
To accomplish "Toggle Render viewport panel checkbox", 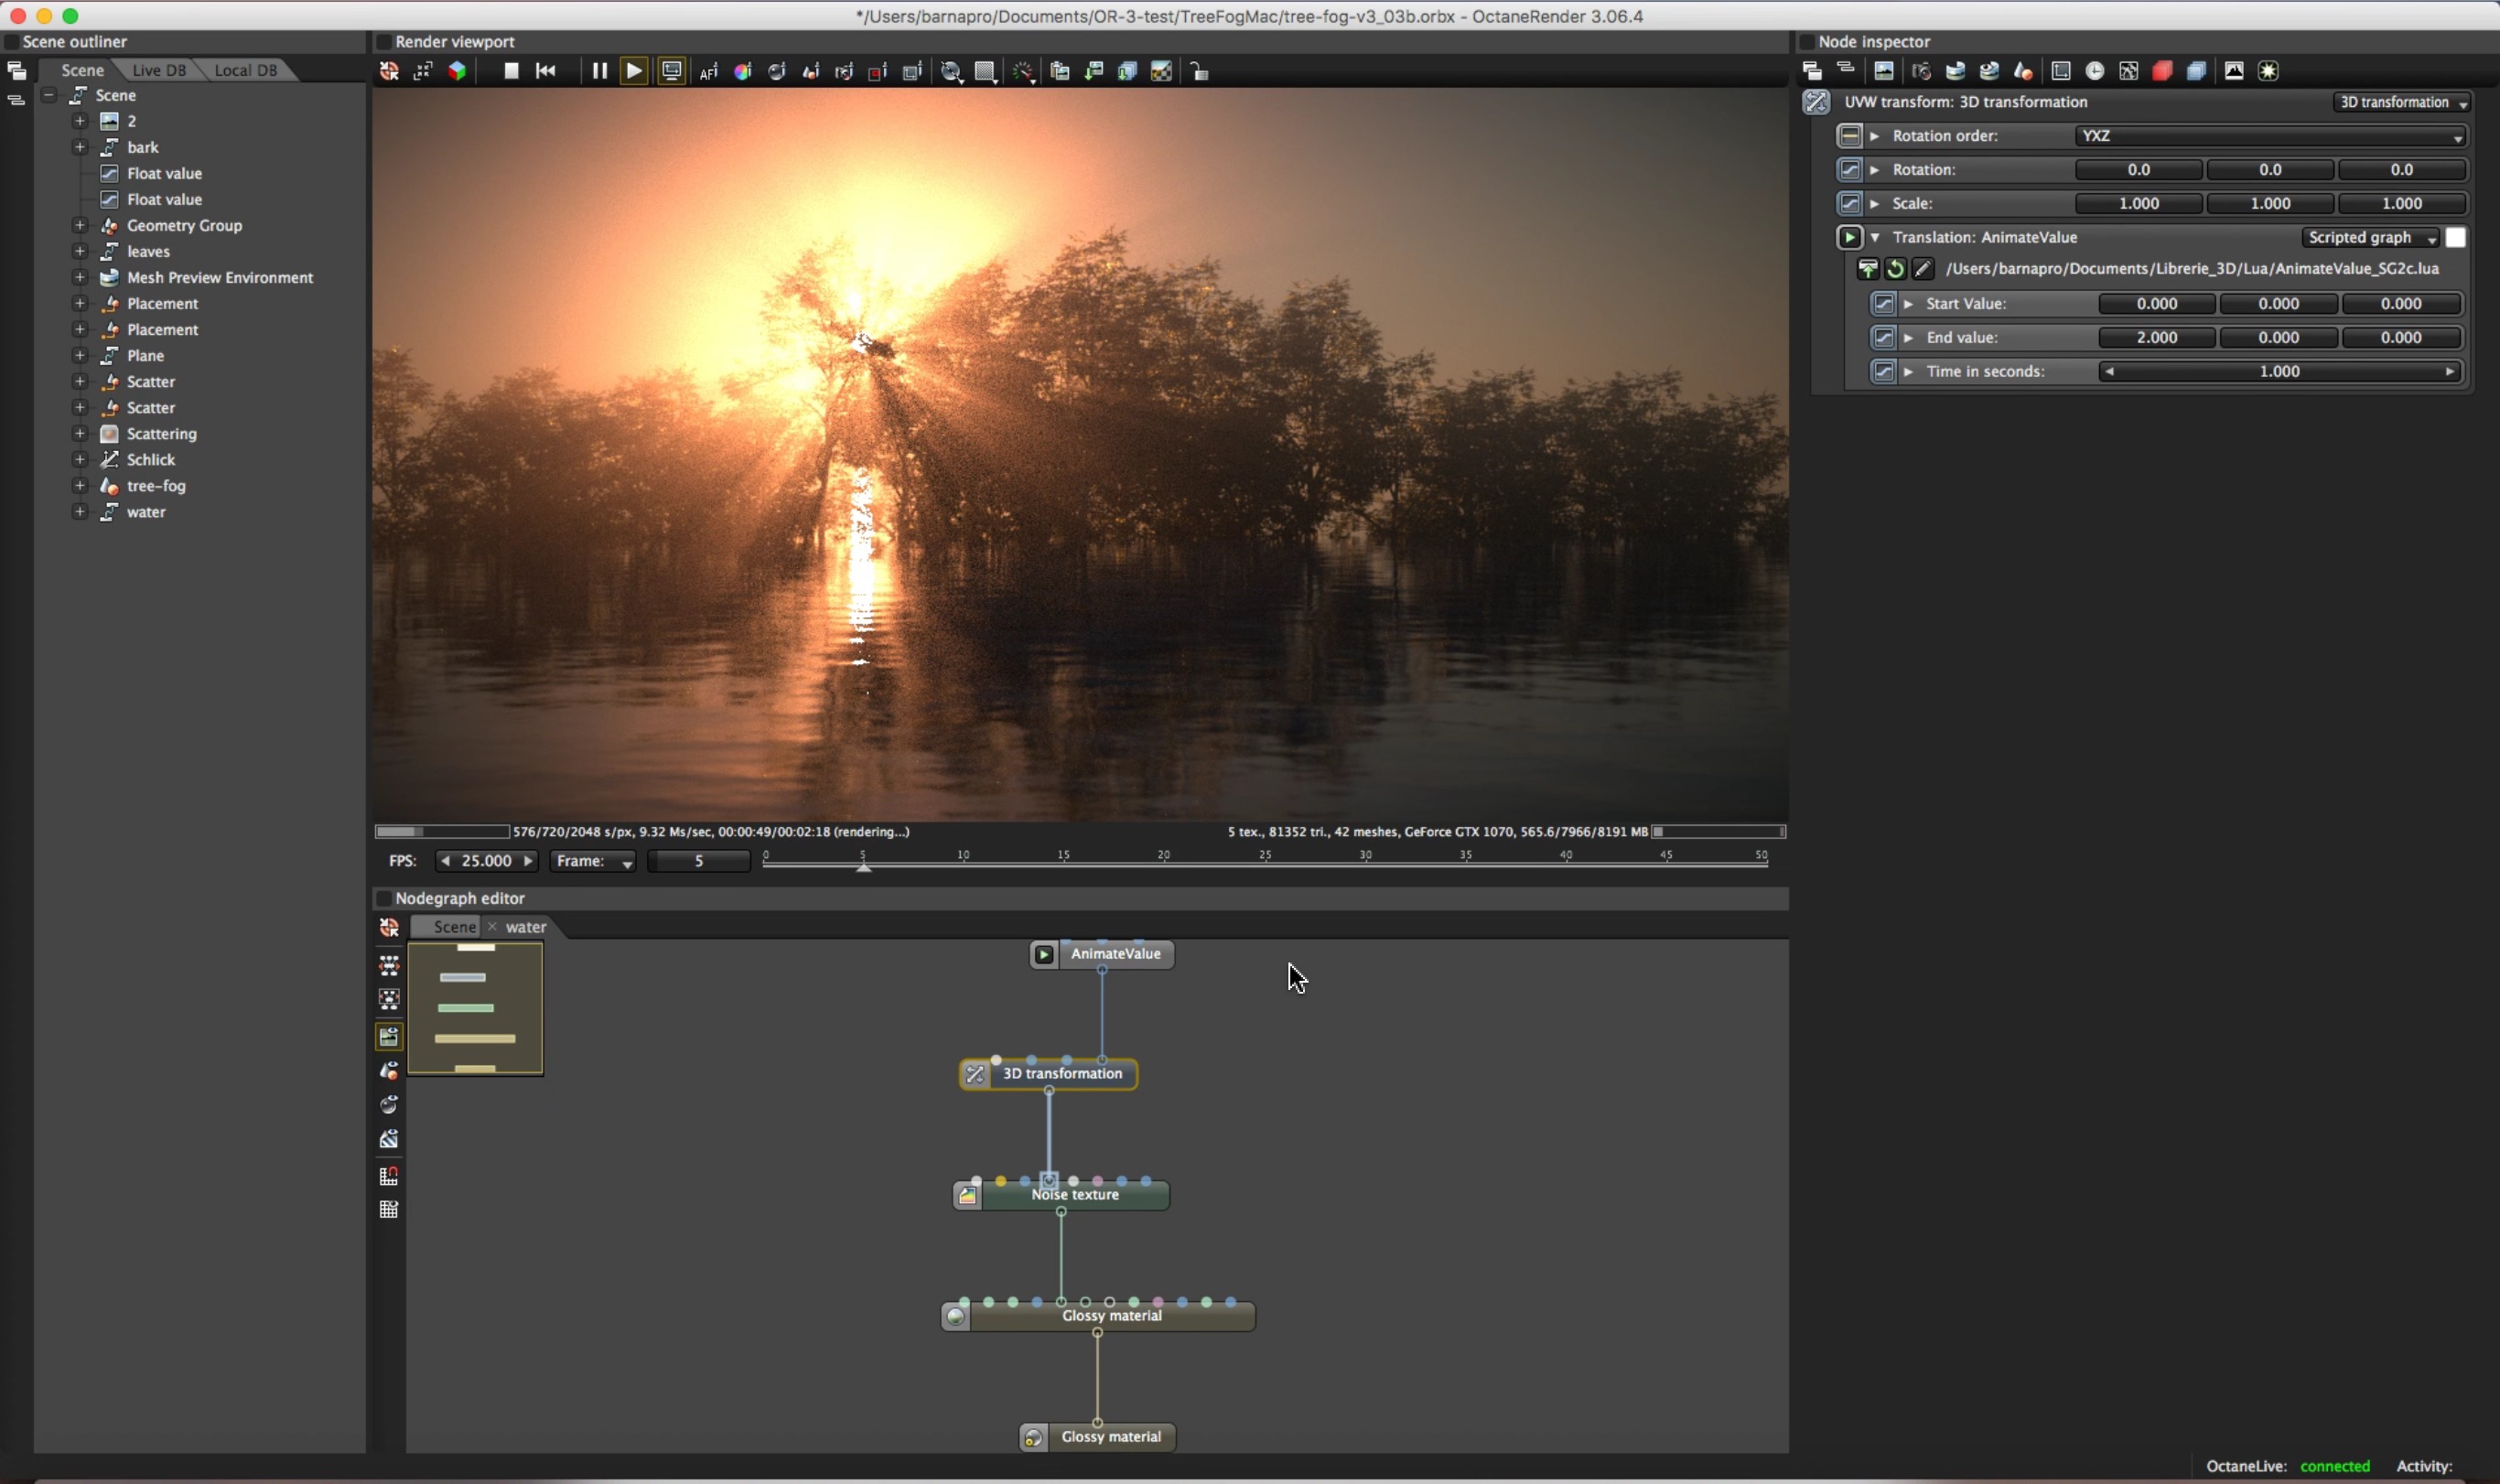I will point(383,42).
